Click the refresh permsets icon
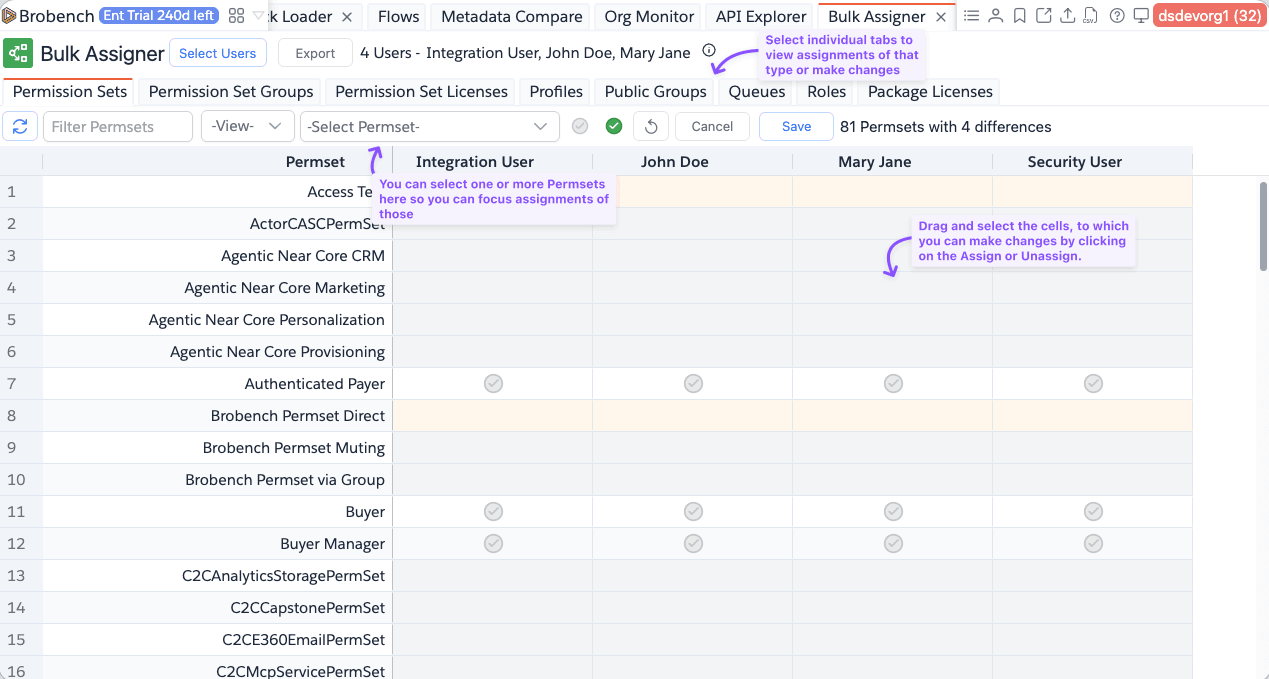1269x679 pixels. tap(19, 127)
